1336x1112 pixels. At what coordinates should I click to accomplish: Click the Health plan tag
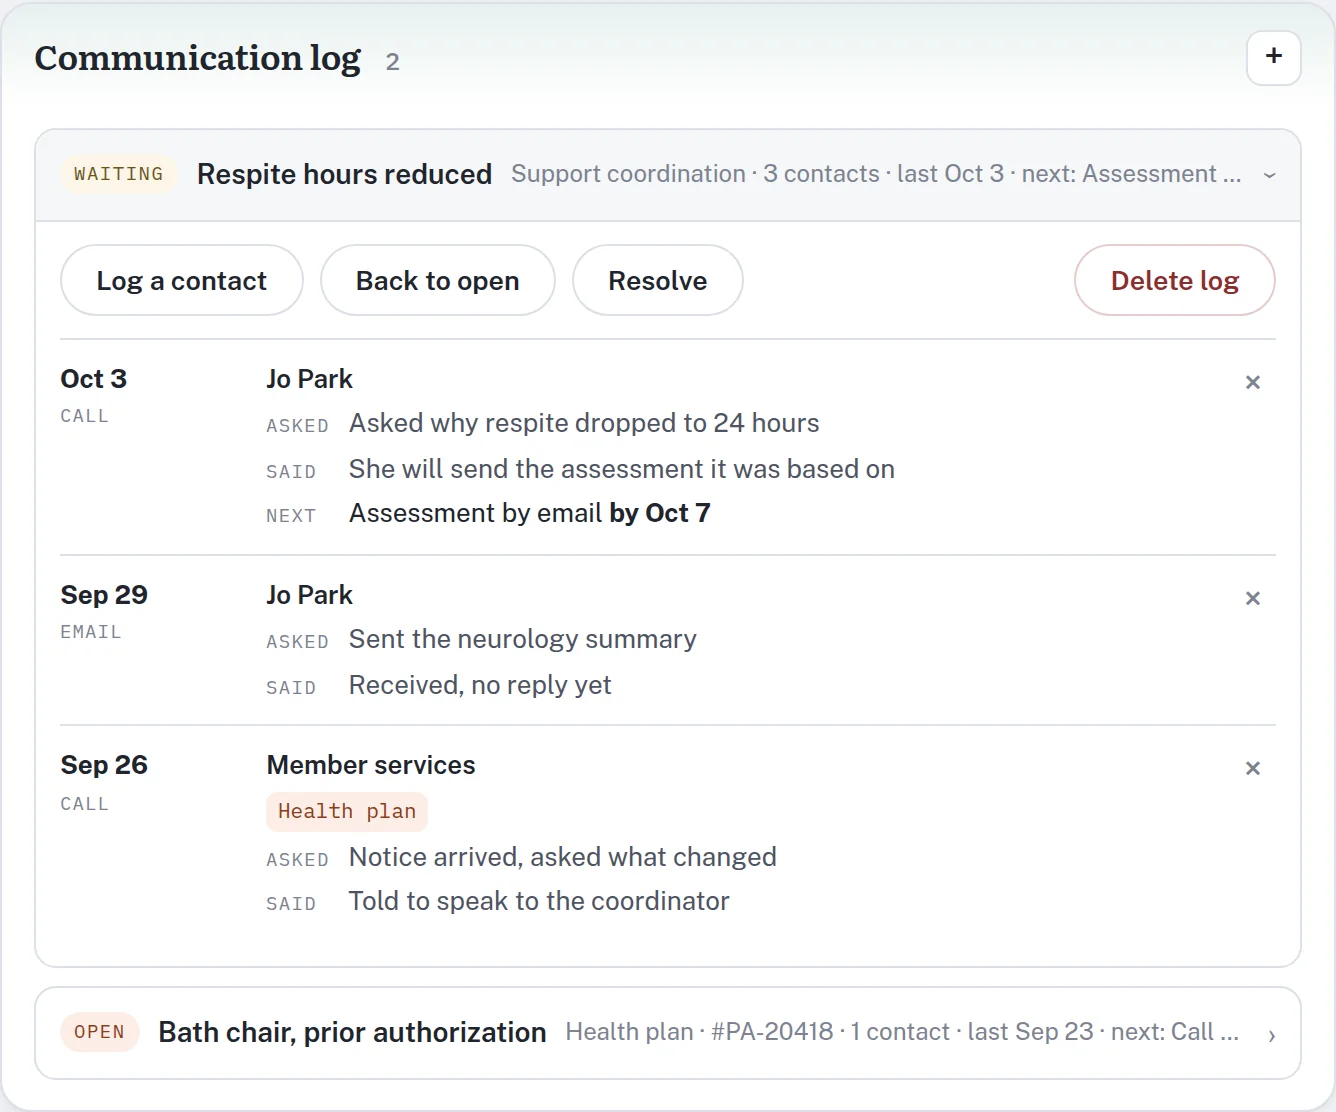(x=347, y=811)
